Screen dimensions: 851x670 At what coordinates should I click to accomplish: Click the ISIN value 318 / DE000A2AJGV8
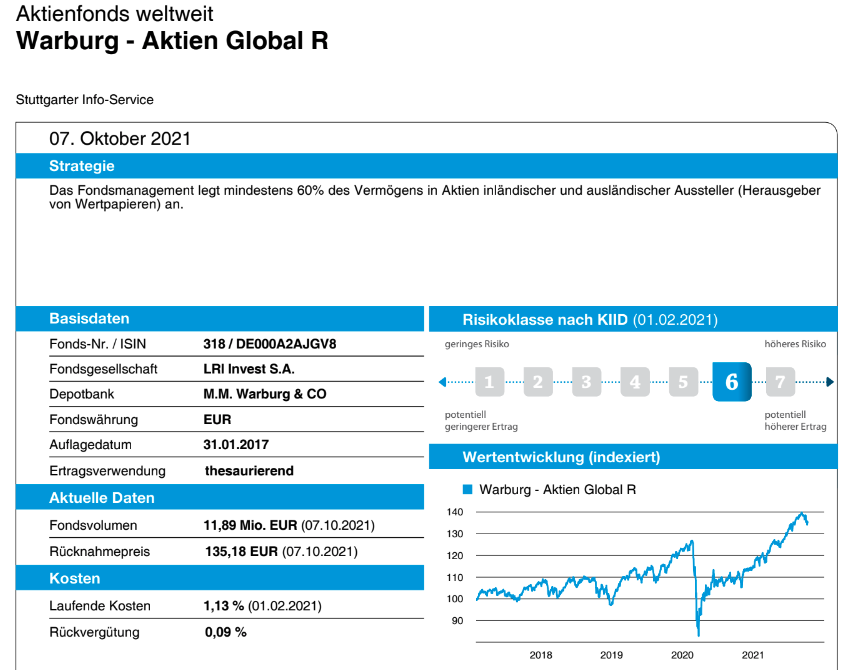coord(270,344)
